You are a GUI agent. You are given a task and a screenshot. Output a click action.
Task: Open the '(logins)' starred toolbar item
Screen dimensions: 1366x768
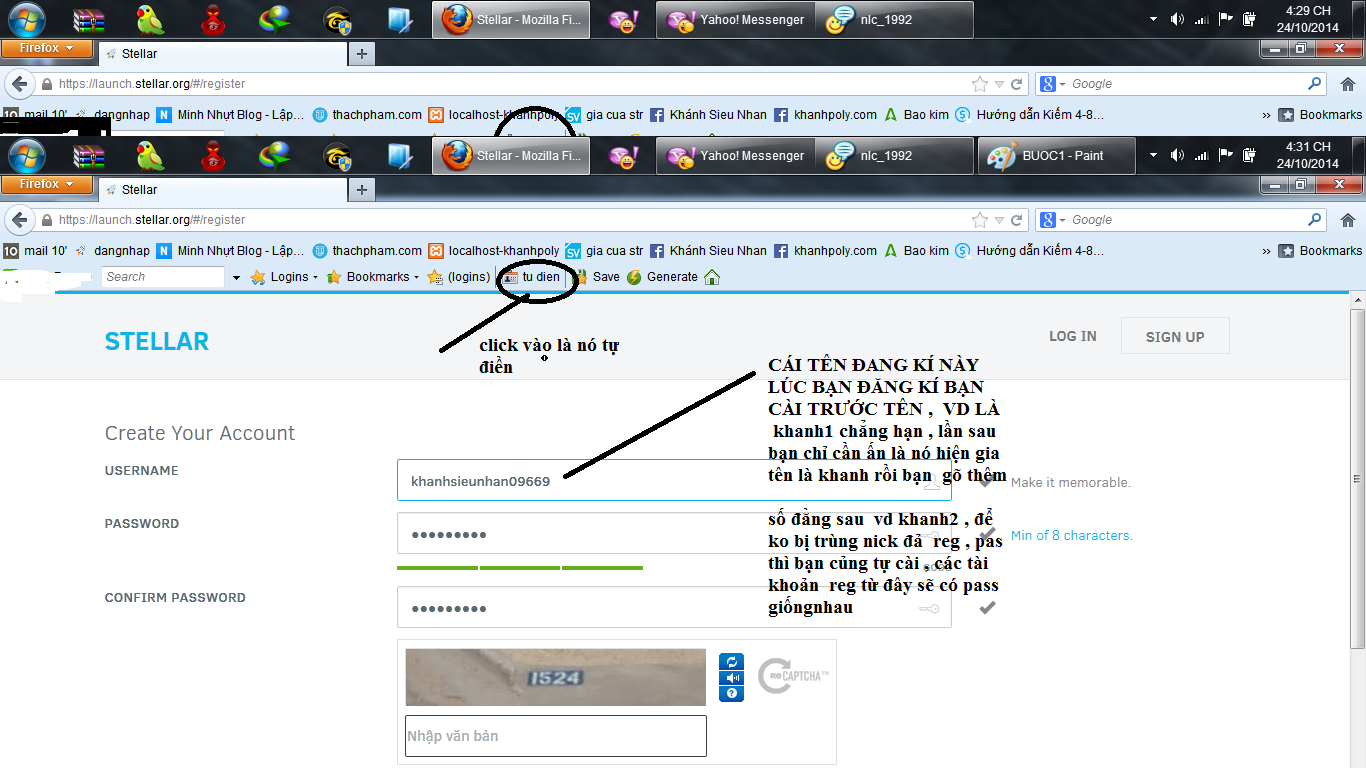(x=459, y=277)
